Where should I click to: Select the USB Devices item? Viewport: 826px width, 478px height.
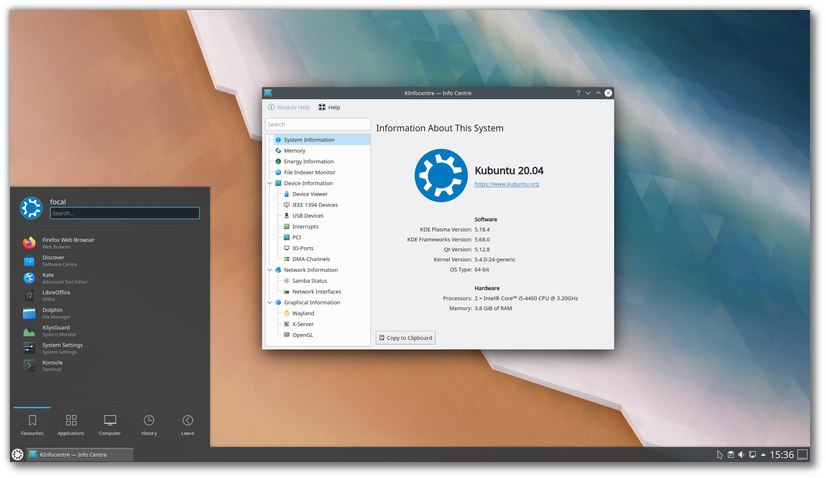click(x=308, y=216)
